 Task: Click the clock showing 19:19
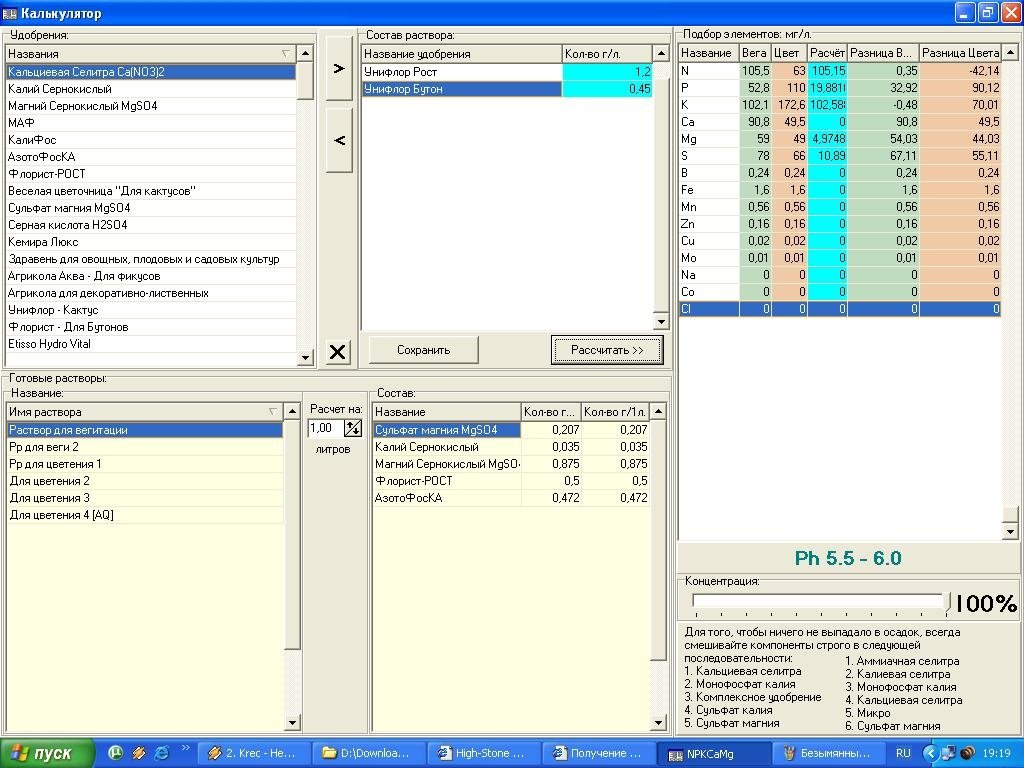pyautogui.click(x=997, y=753)
